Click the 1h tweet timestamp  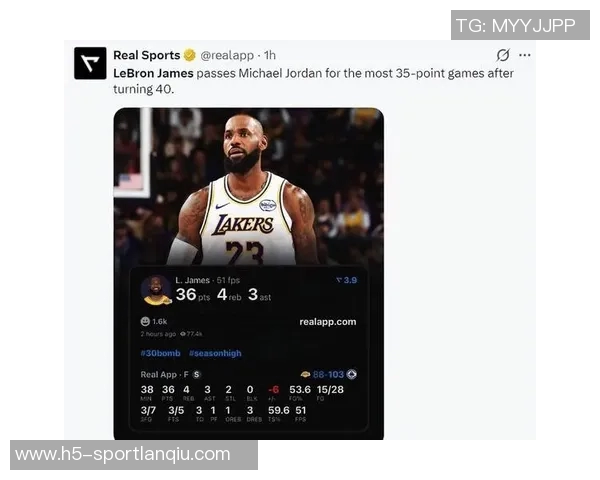click(x=270, y=56)
